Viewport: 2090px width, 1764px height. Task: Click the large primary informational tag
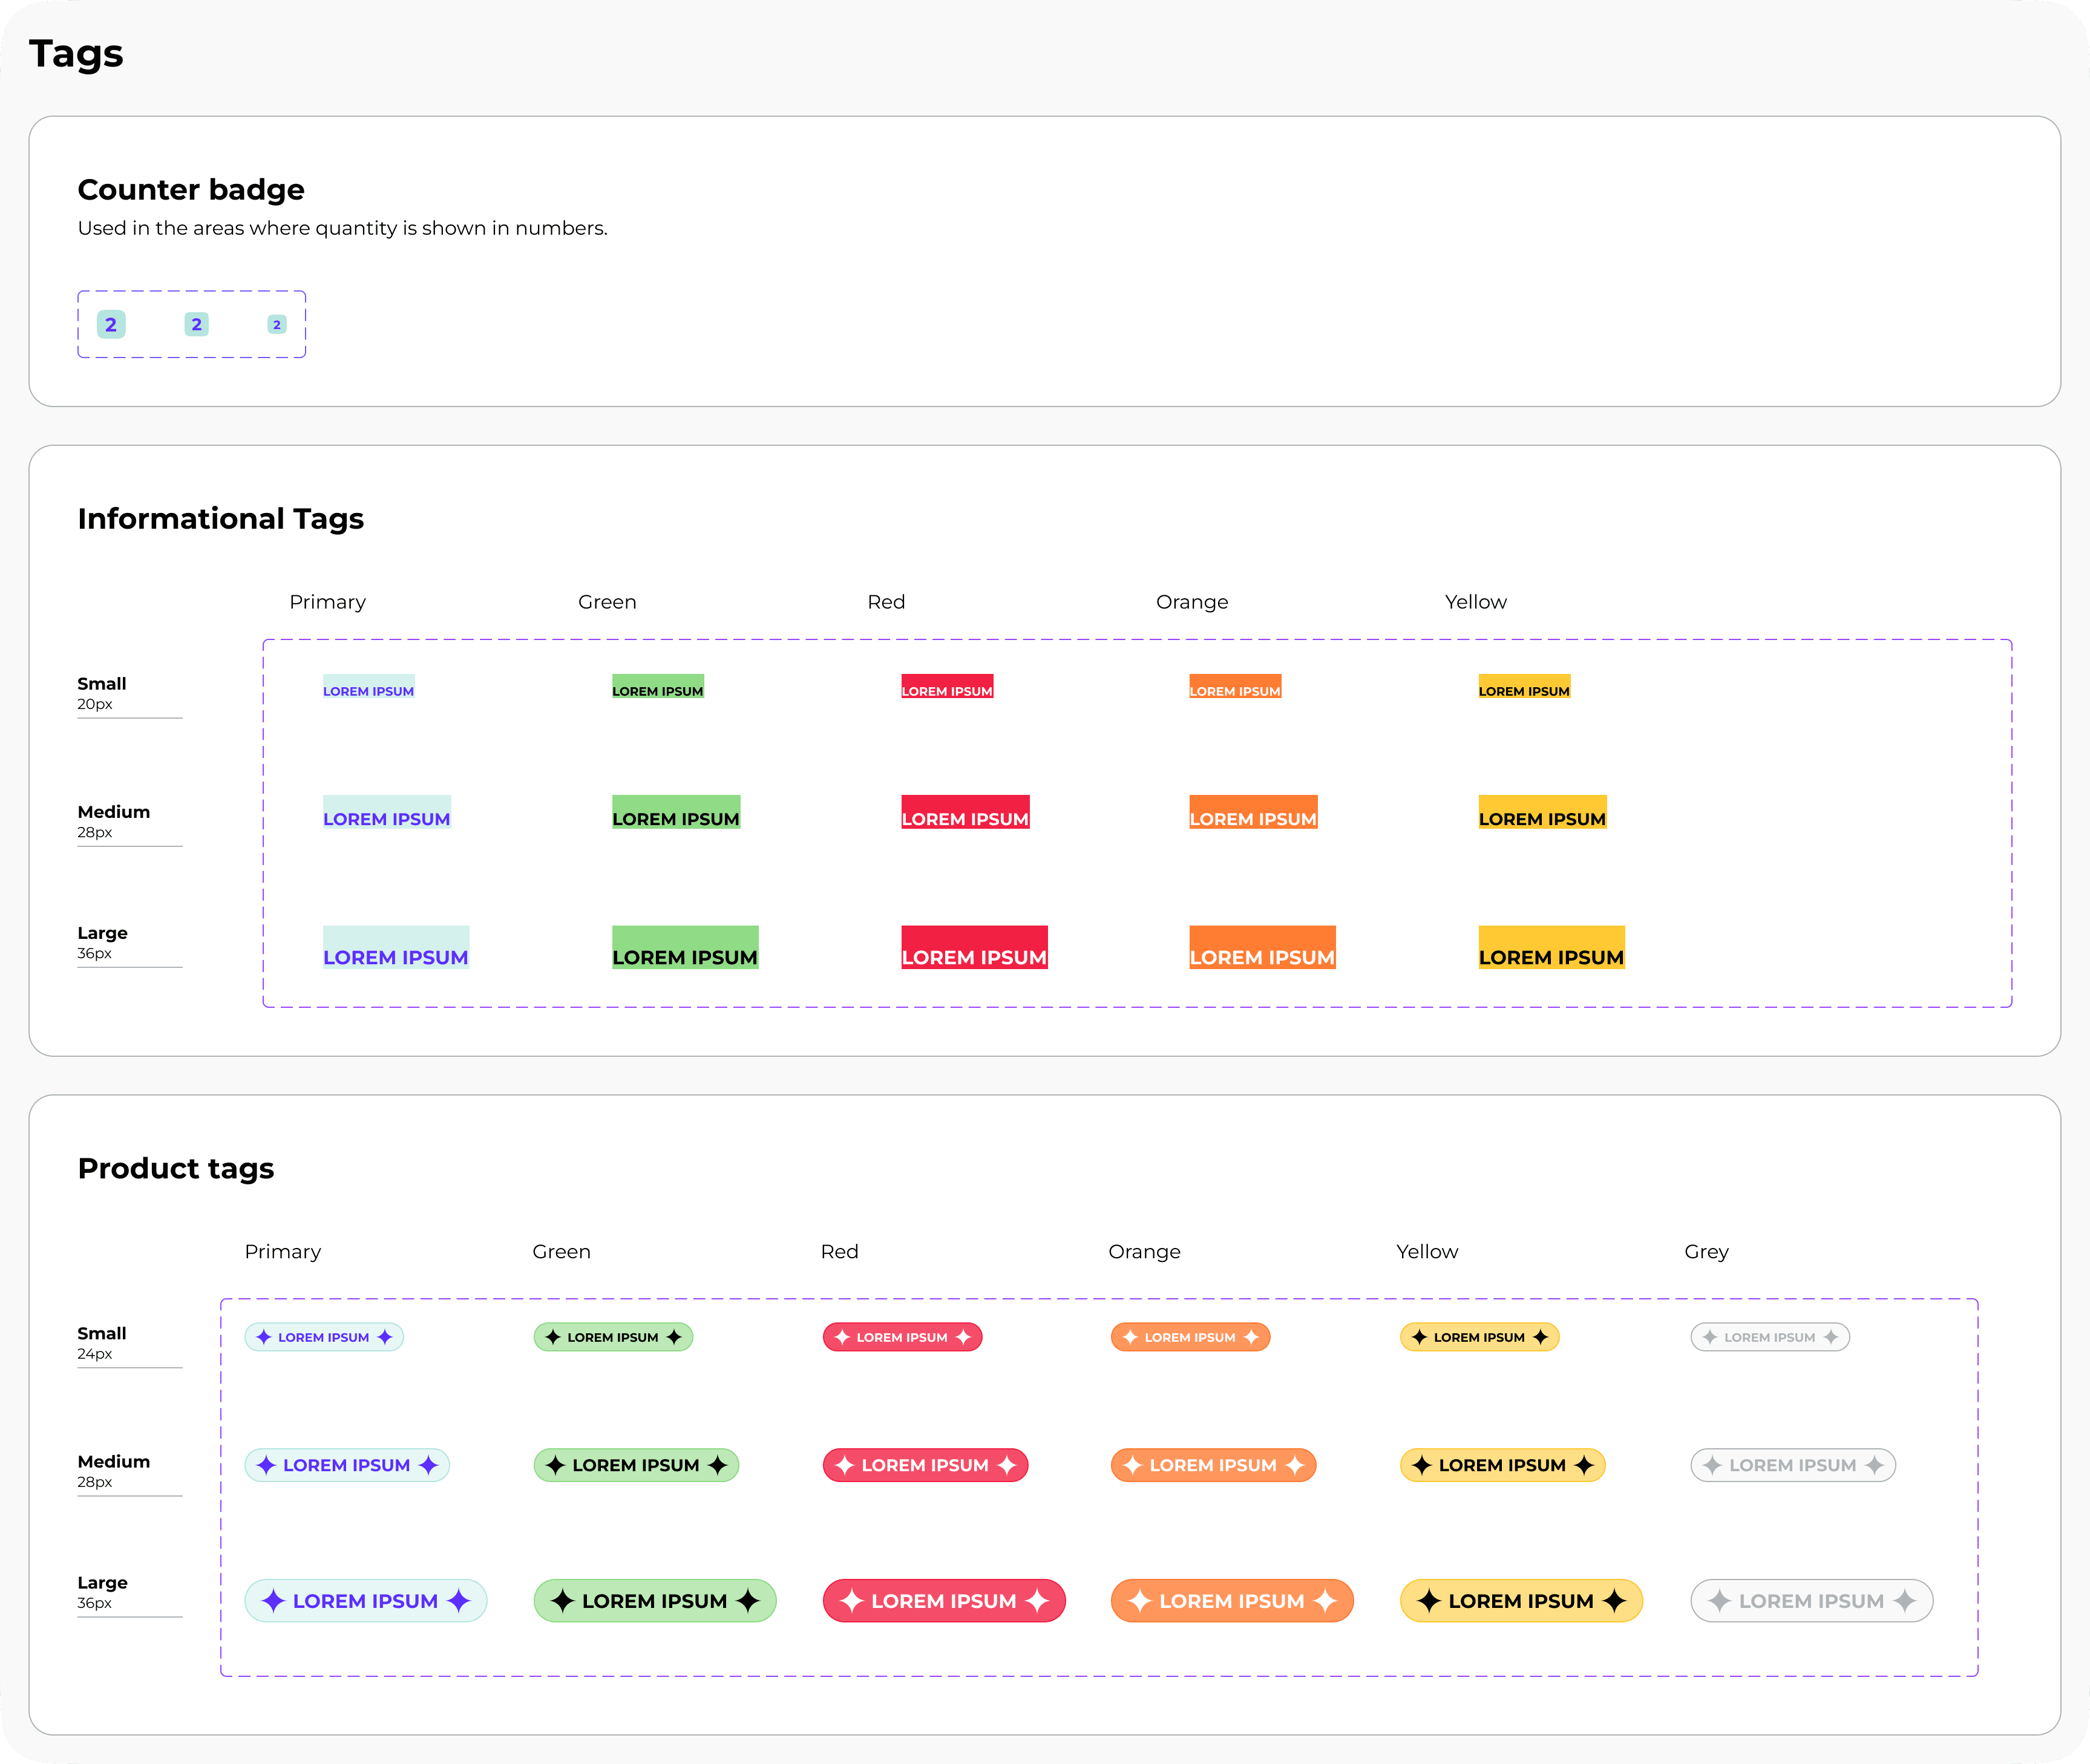click(x=396, y=948)
